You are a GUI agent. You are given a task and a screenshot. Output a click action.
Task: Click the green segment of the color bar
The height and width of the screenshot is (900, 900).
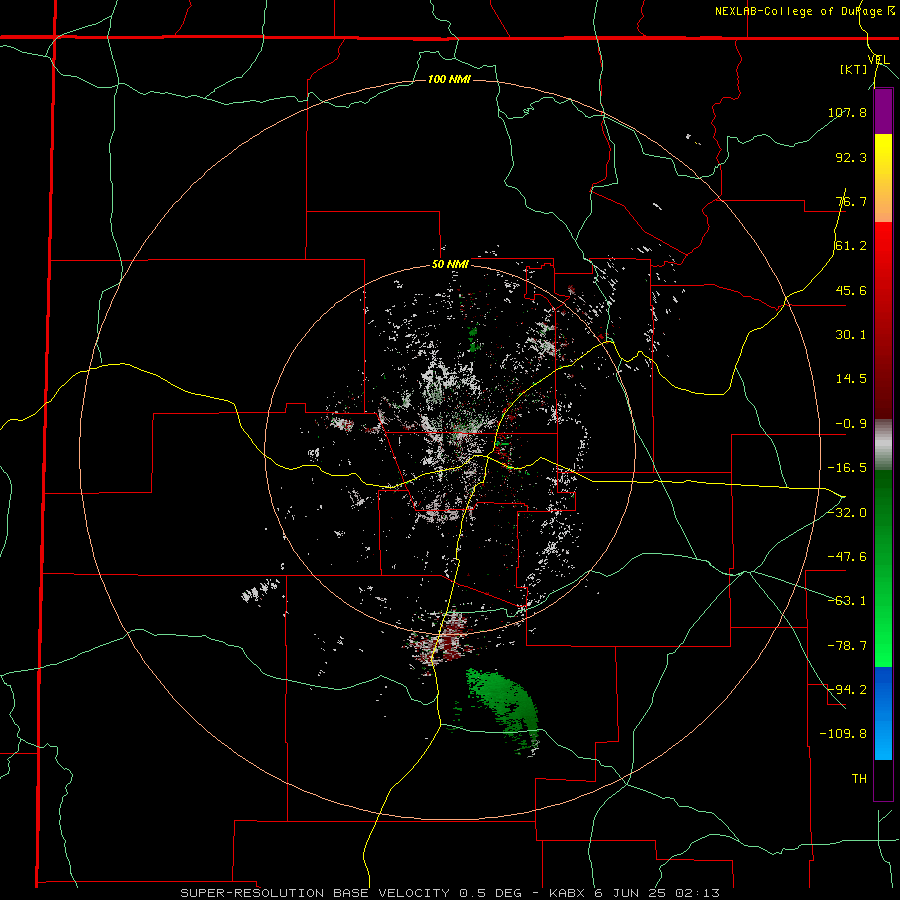tap(883, 568)
